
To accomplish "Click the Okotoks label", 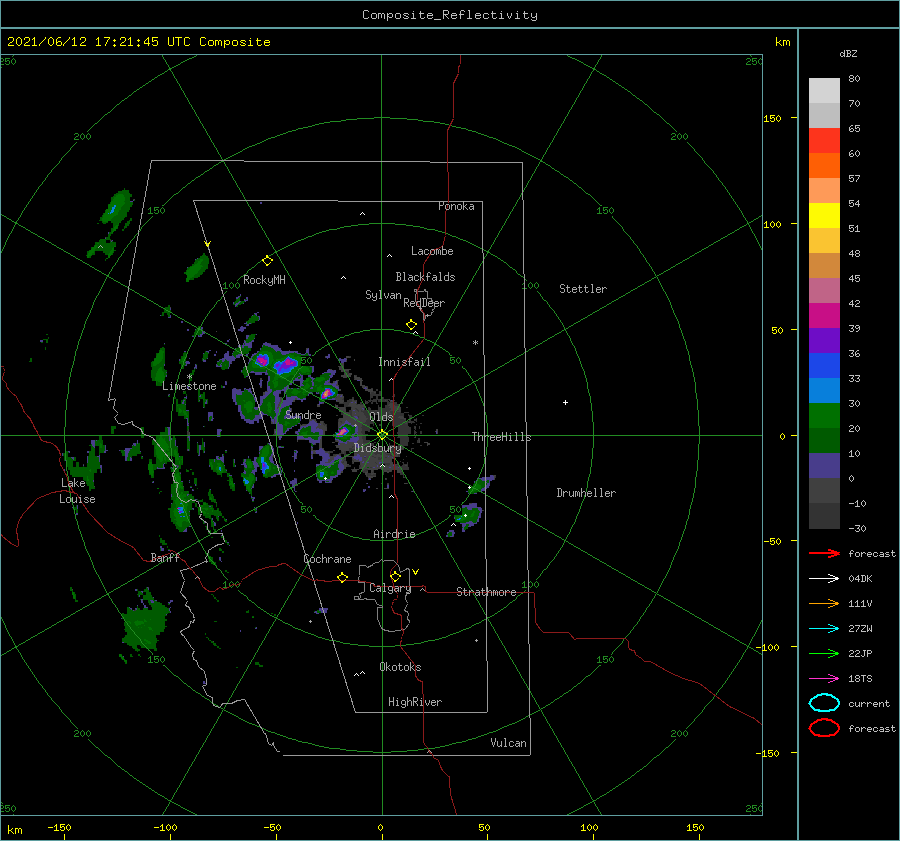I will click(x=400, y=667).
